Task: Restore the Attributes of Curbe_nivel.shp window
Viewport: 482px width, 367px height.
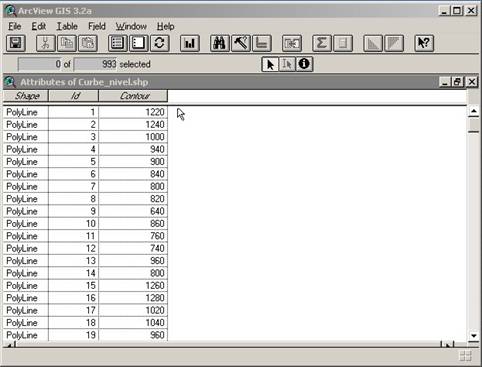Action: [x=457, y=82]
